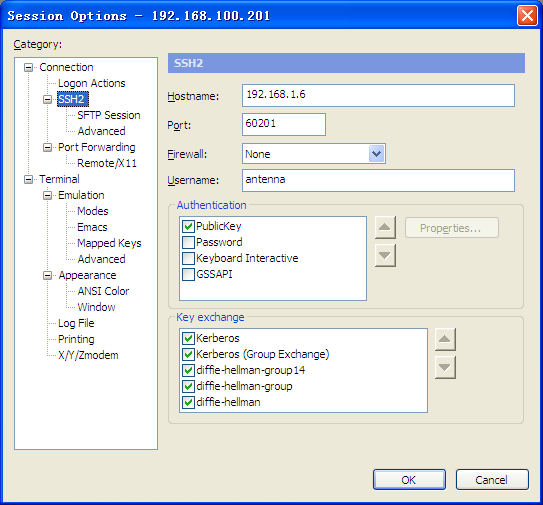Select Log File category
The image size is (543, 505).
coord(76,323)
